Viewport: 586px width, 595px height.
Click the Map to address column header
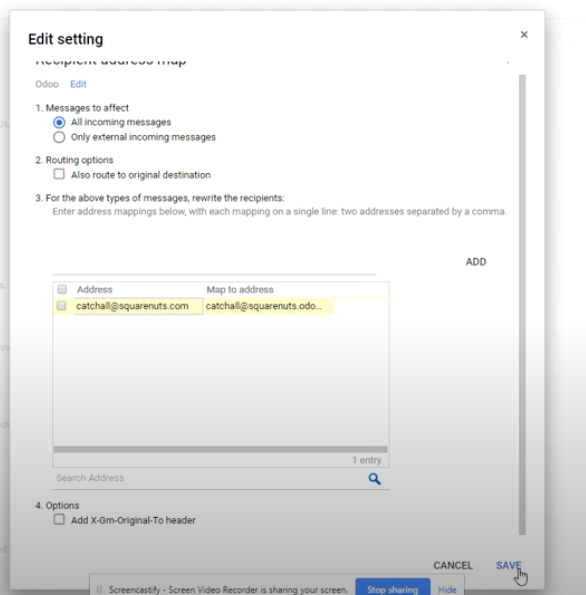240,290
